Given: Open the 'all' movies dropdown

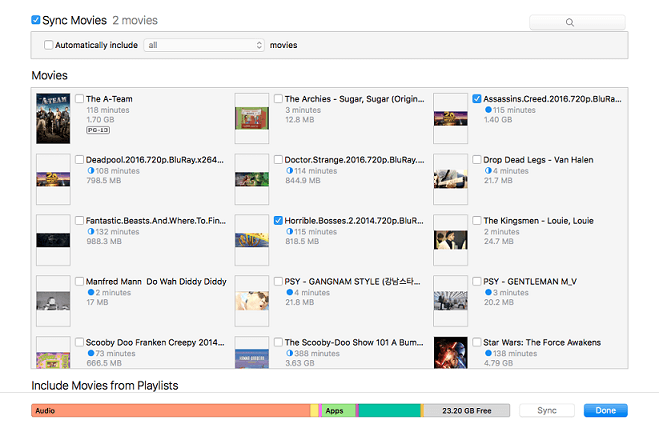Looking at the screenshot, I should pos(204,45).
